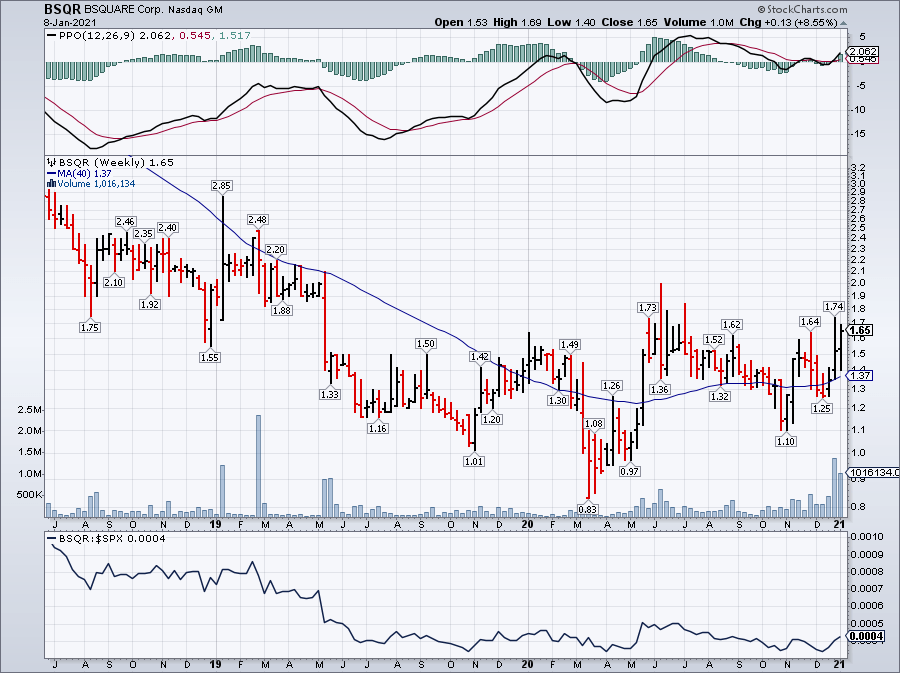Click the MA(40) 1.37 legend label
The height and width of the screenshot is (673, 900).
84,173
